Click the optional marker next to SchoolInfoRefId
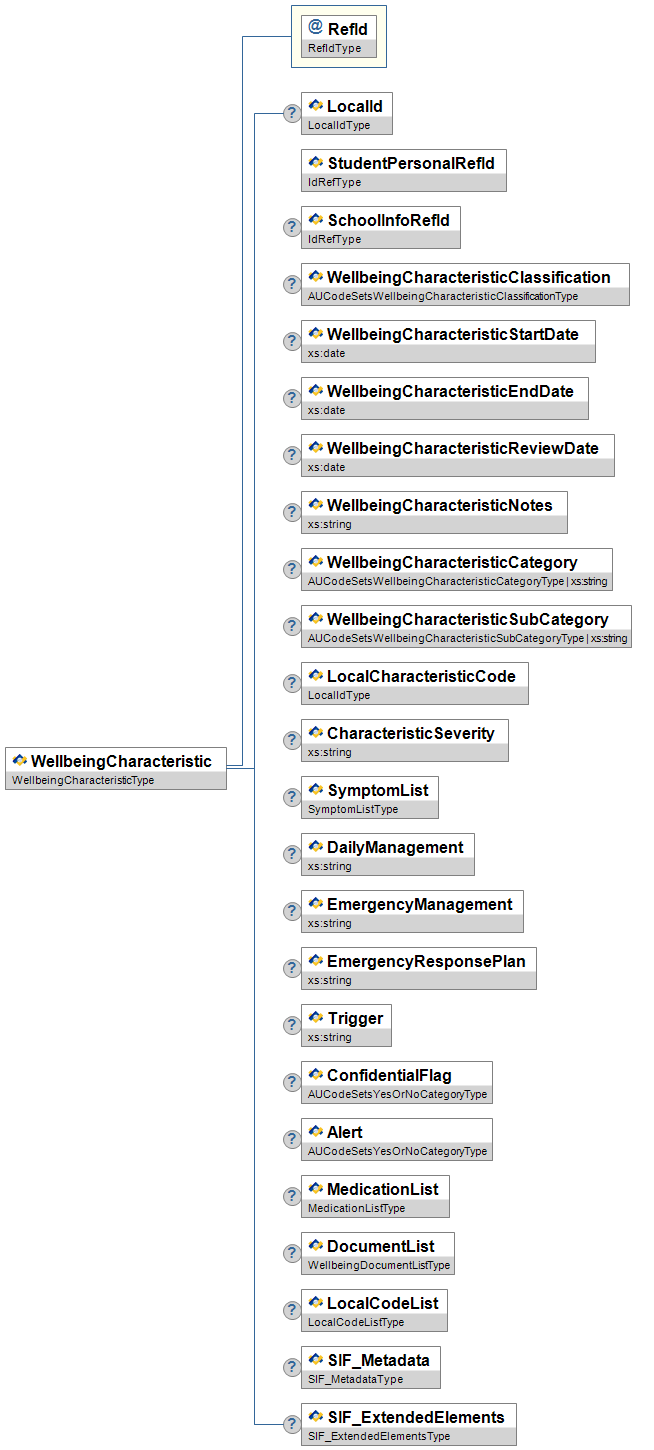Viewport: 654px width, 1450px height. pyautogui.click(x=292, y=227)
